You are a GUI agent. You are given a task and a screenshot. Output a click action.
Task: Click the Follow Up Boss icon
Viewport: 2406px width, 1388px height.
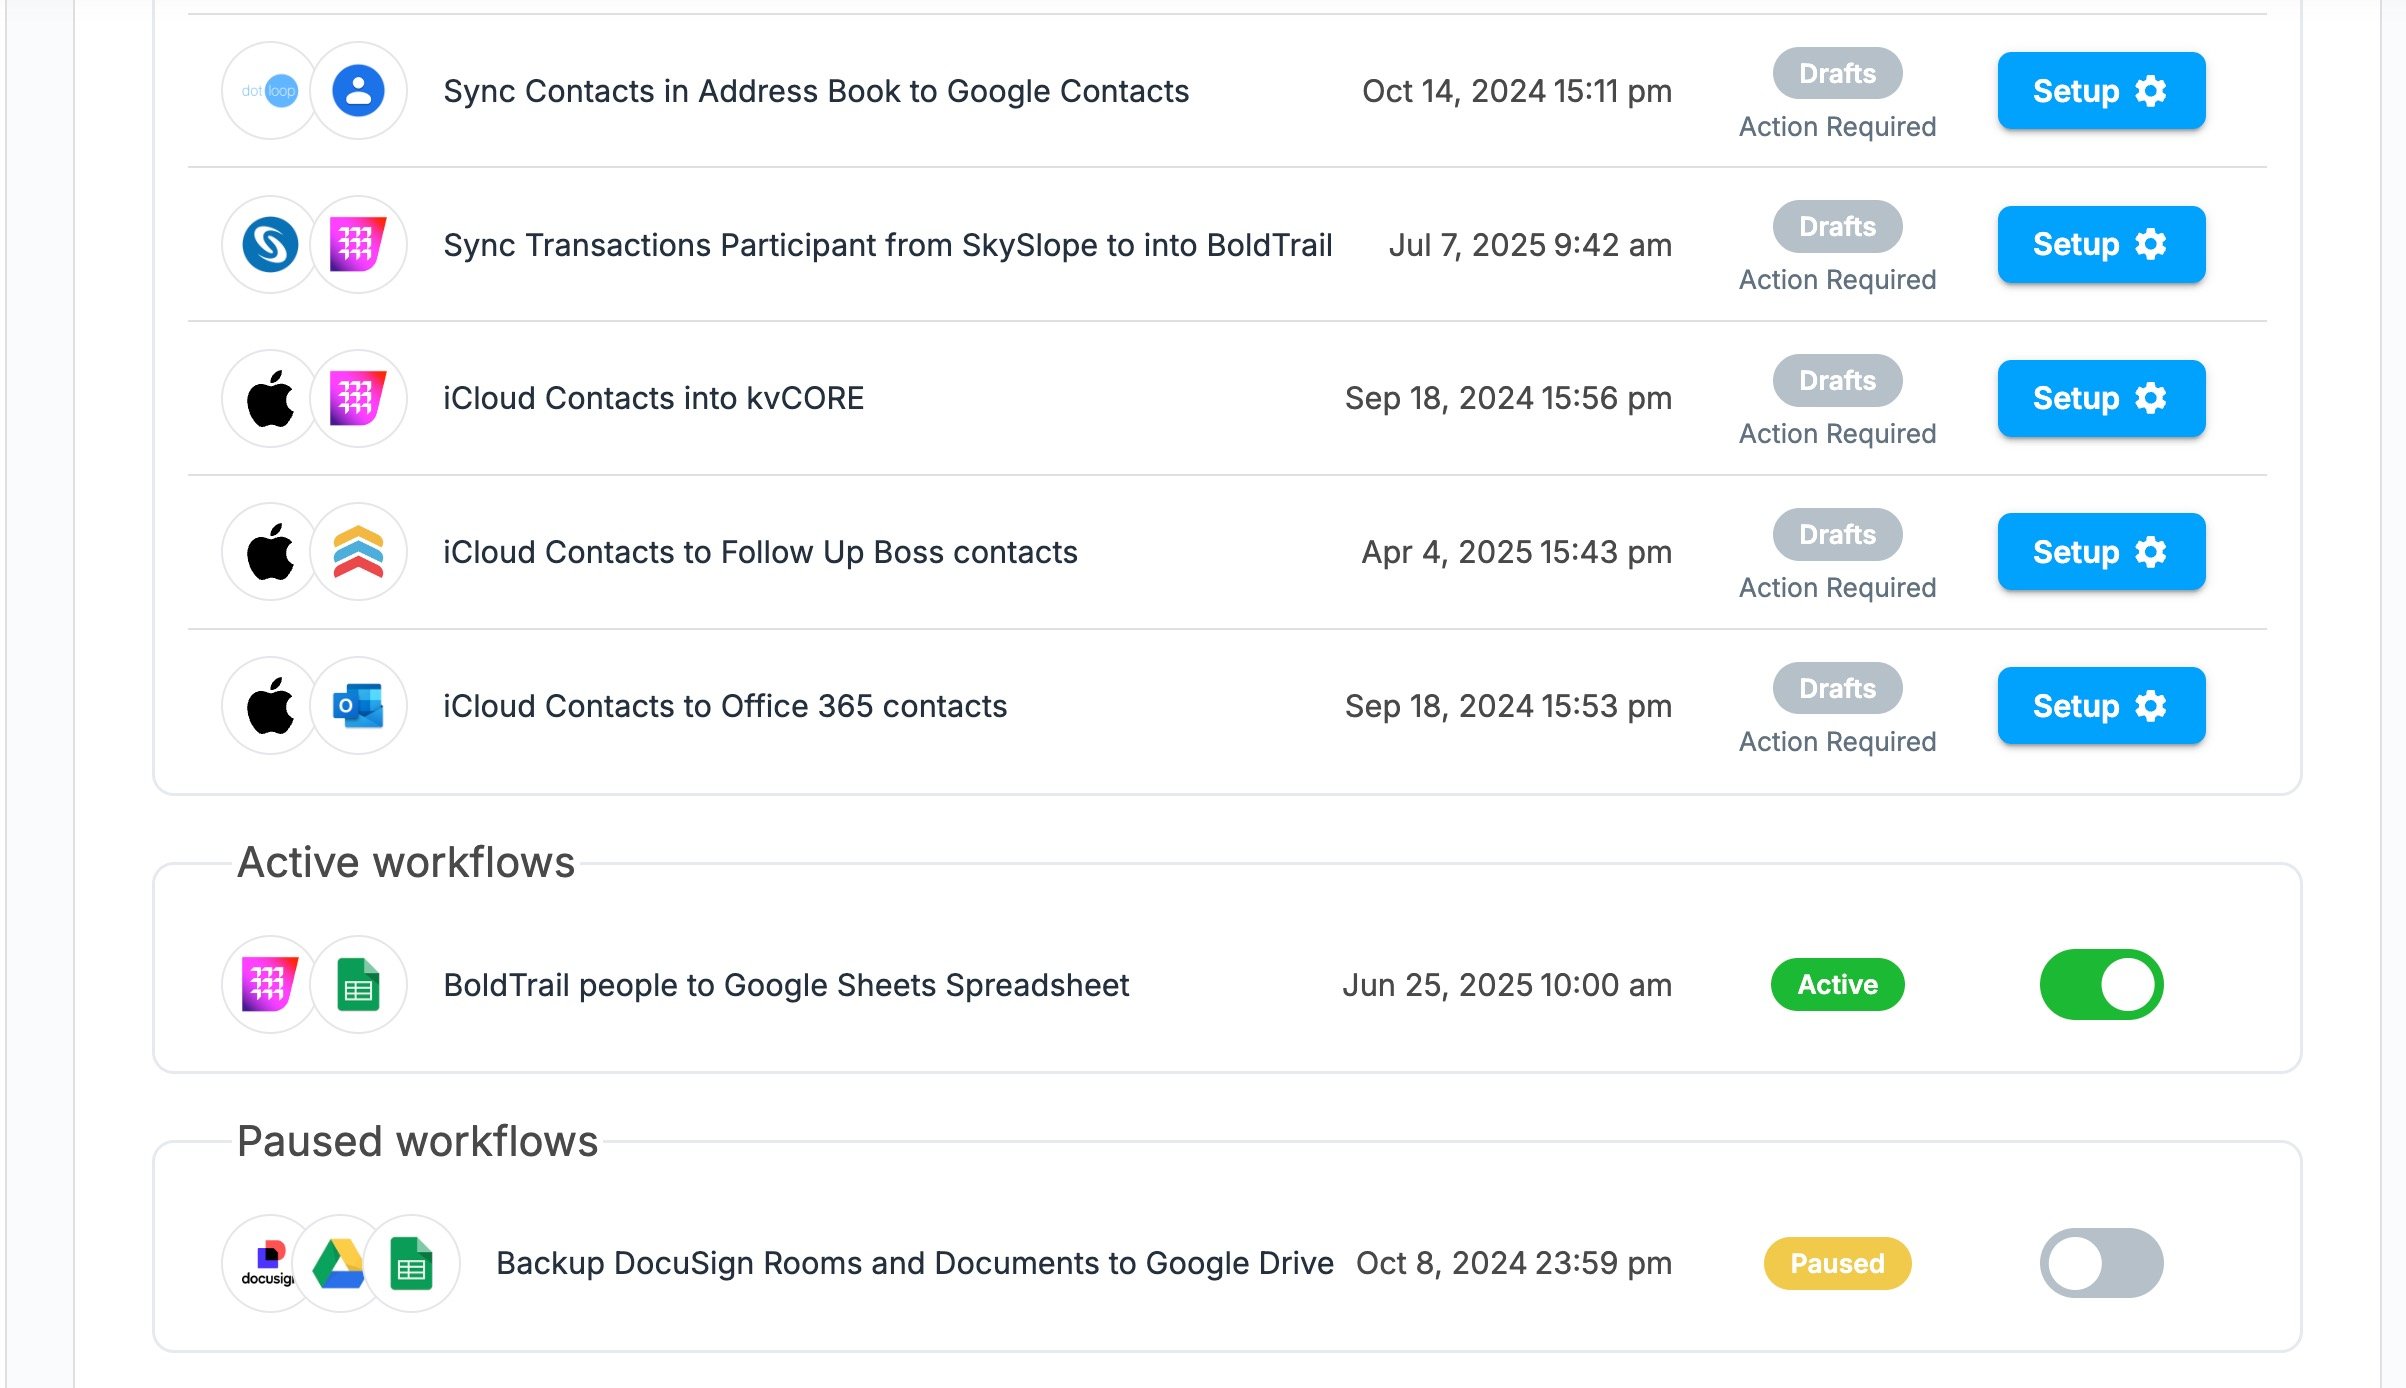coord(358,552)
